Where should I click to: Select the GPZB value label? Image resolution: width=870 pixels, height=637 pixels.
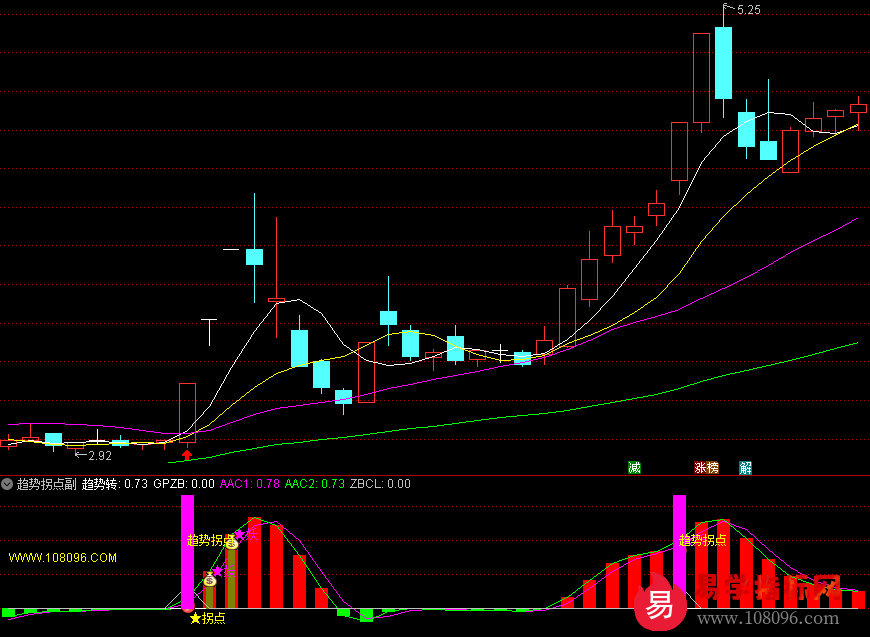[190, 484]
